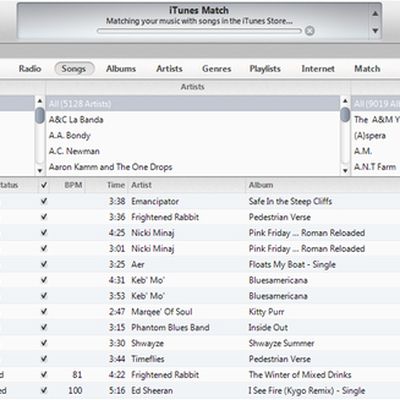Select The Winter of Mixed Drinks album cell
Image resolution: width=400 pixels, height=400 pixels.
point(300,375)
